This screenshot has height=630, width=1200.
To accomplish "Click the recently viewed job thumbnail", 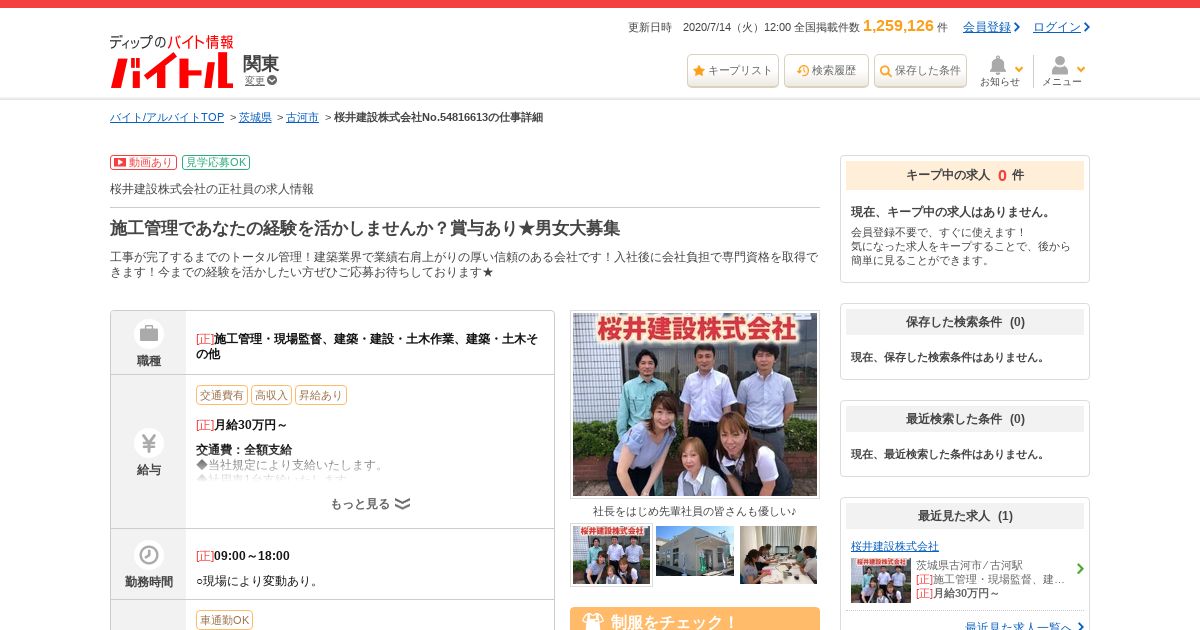I will (x=881, y=580).
